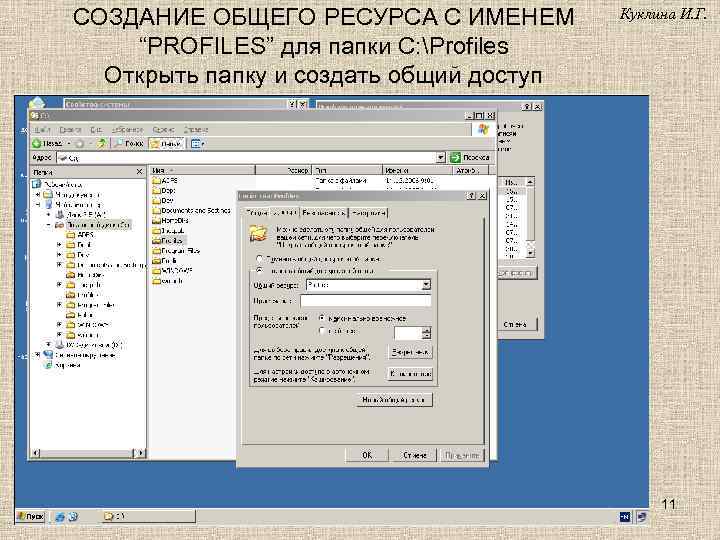
Task: Select DVD drive (D:) in Folders tree
Action: [x=89, y=344]
